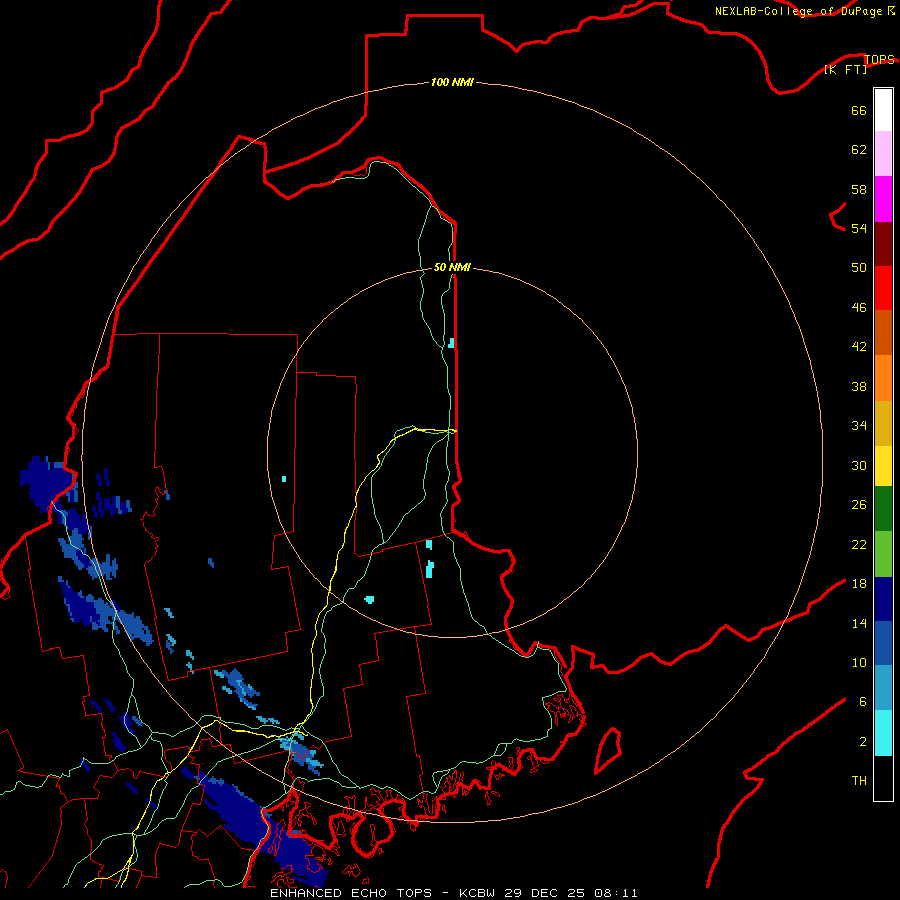Click the light blue 6-10 legend swatch
The image size is (900, 900).
(x=883, y=688)
